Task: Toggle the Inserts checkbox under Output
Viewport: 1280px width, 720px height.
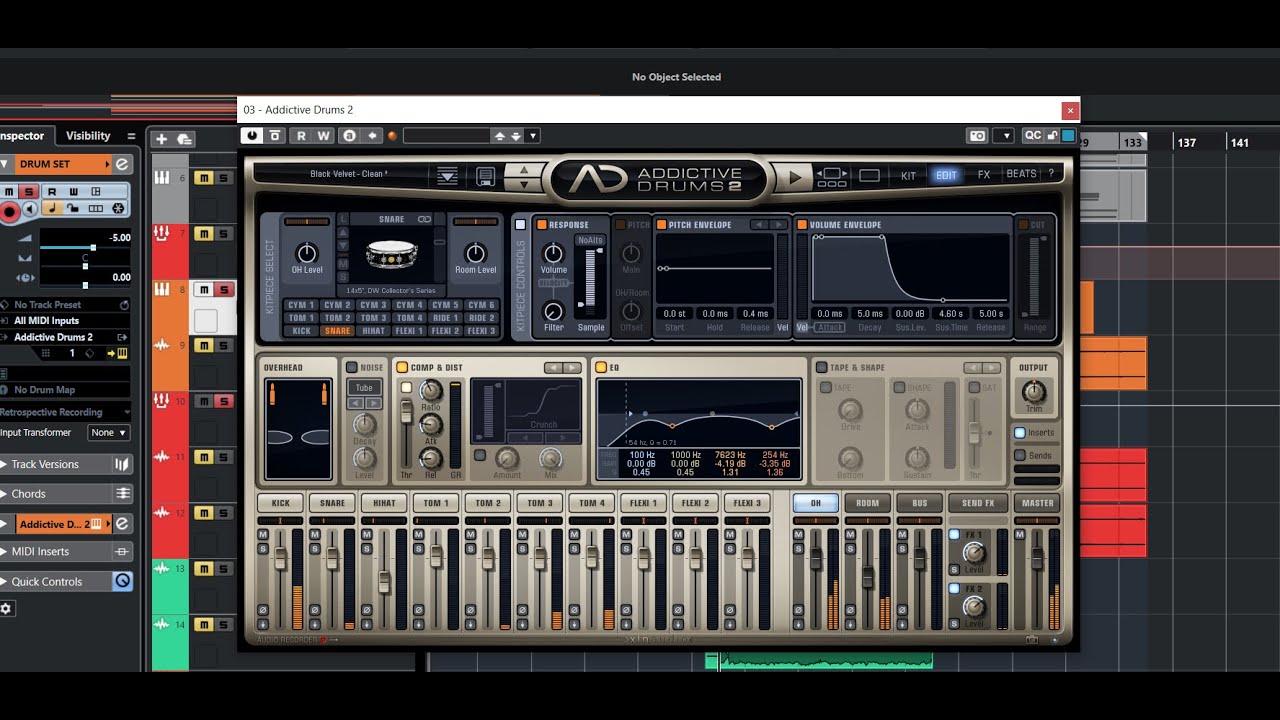Action: coord(1019,433)
